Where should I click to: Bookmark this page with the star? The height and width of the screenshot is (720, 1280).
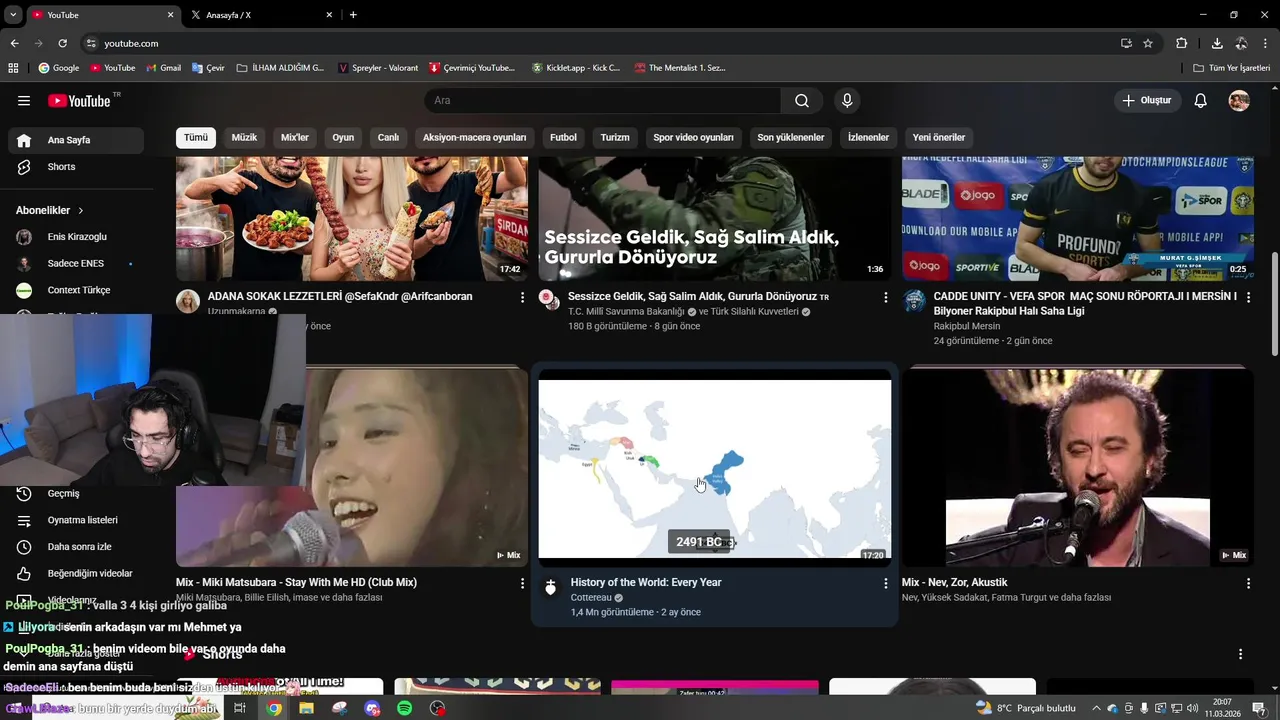point(1148,43)
